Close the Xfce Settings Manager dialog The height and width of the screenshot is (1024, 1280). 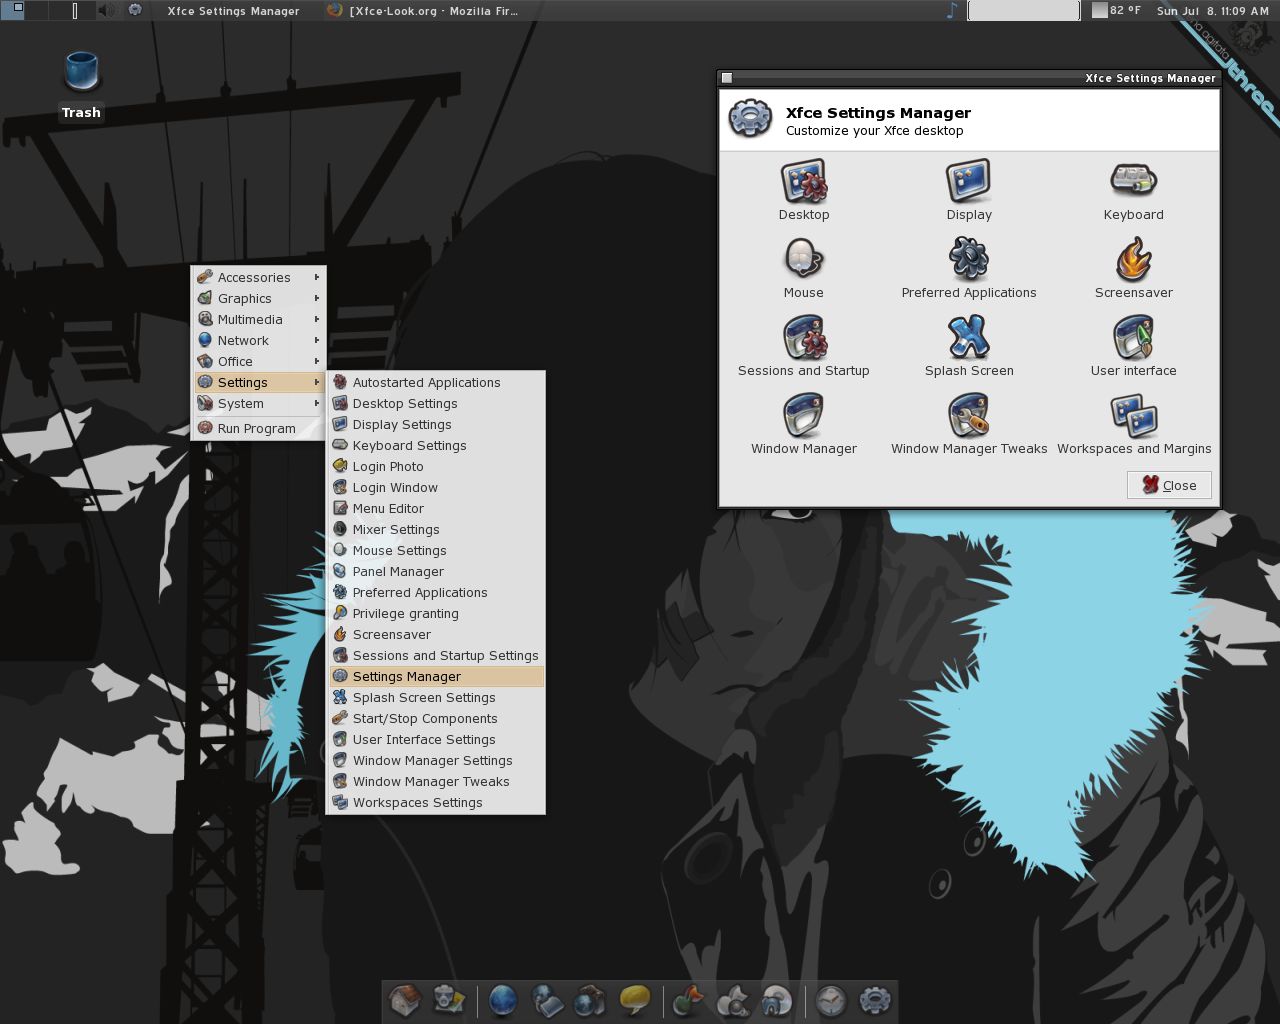click(x=1169, y=485)
